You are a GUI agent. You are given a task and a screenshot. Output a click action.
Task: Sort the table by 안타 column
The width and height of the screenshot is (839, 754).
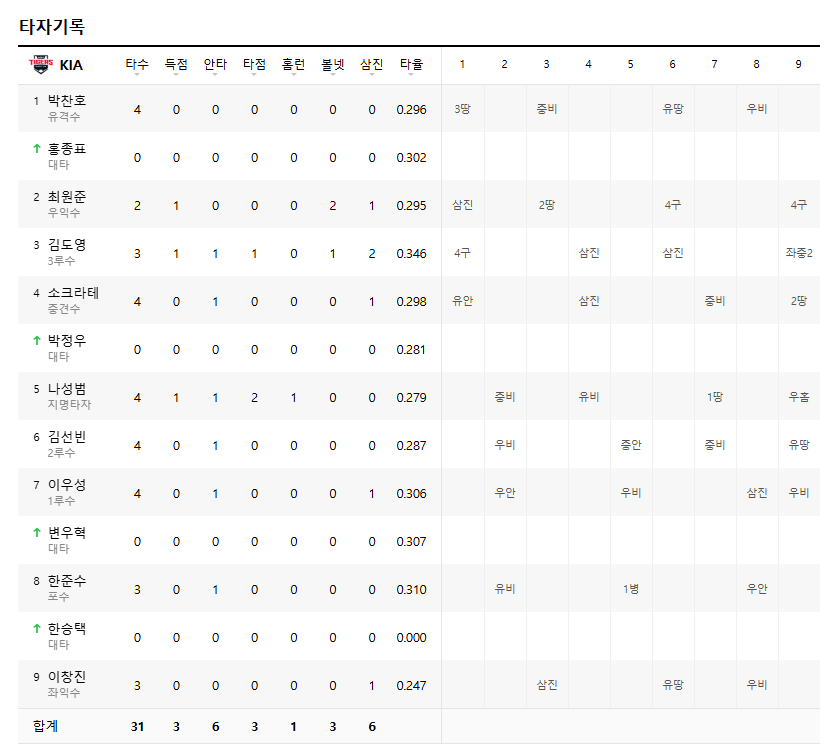pos(215,65)
